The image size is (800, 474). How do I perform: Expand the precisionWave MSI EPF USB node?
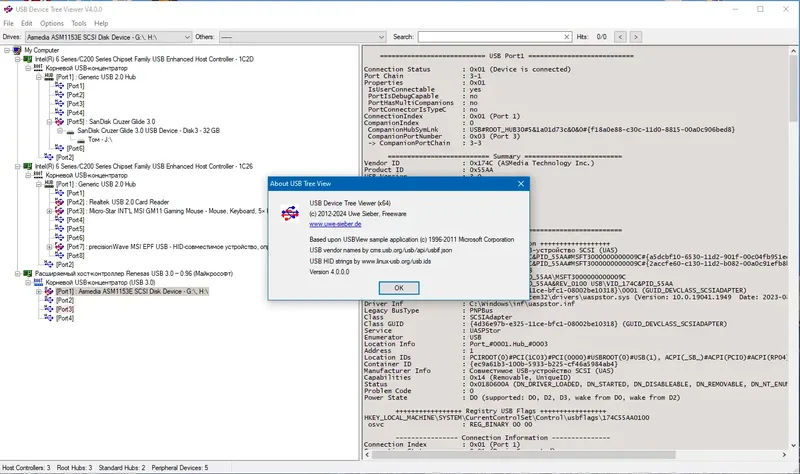[49, 247]
